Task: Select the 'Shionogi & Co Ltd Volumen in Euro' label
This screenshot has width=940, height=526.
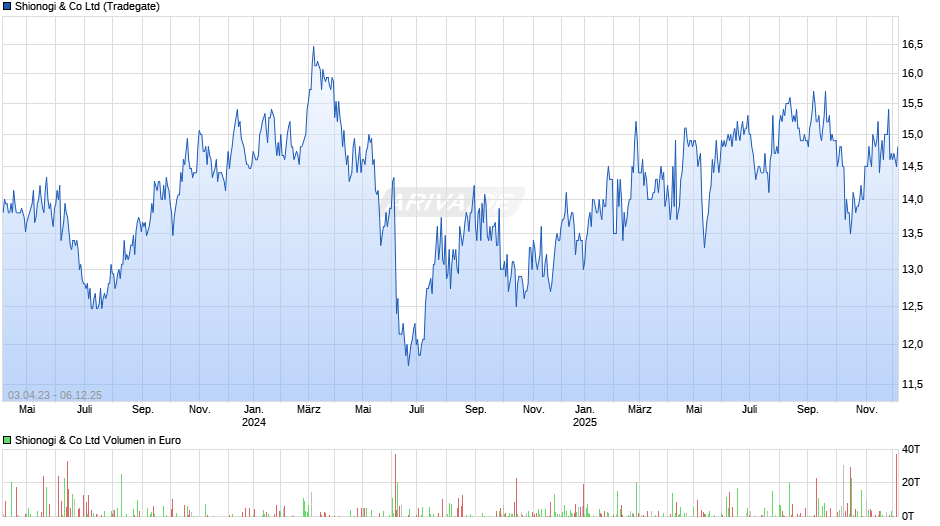Action: coord(98,440)
